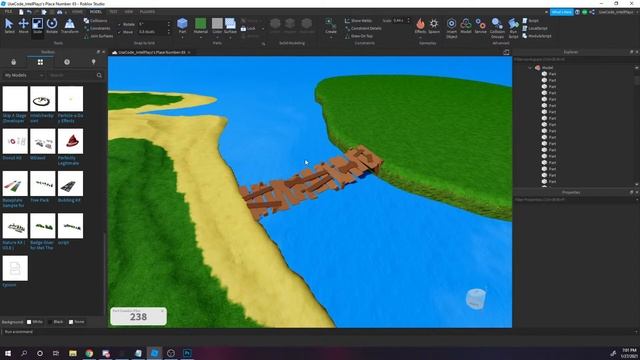This screenshot has width=640, height=360.
Task: Collapse the Model node in Explorer
Action: 530,68
